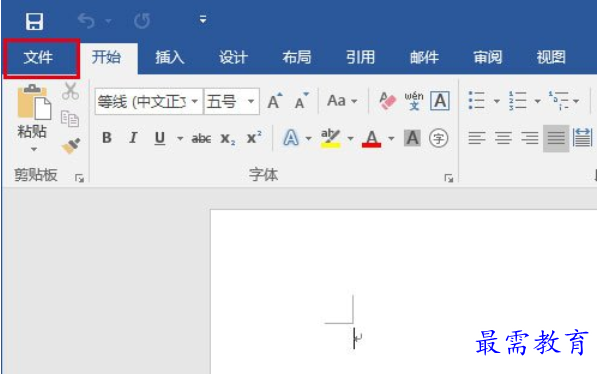The width and height of the screenshot is (597, 374).
Task: Click the Save icon in quick access toolbar
Action: click(x=34, y=21)
